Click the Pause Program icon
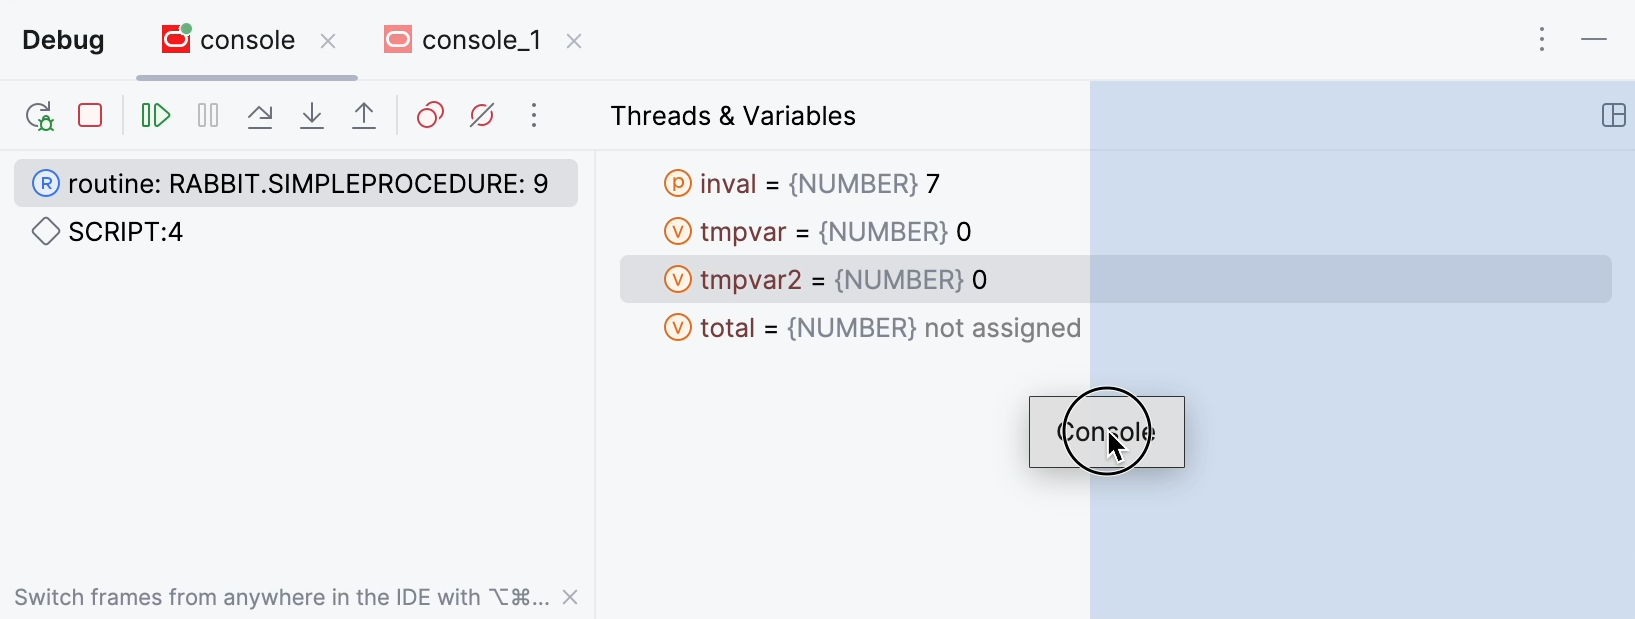The height and width of the screenshot is (619, 1635). (x=208, y=116)
